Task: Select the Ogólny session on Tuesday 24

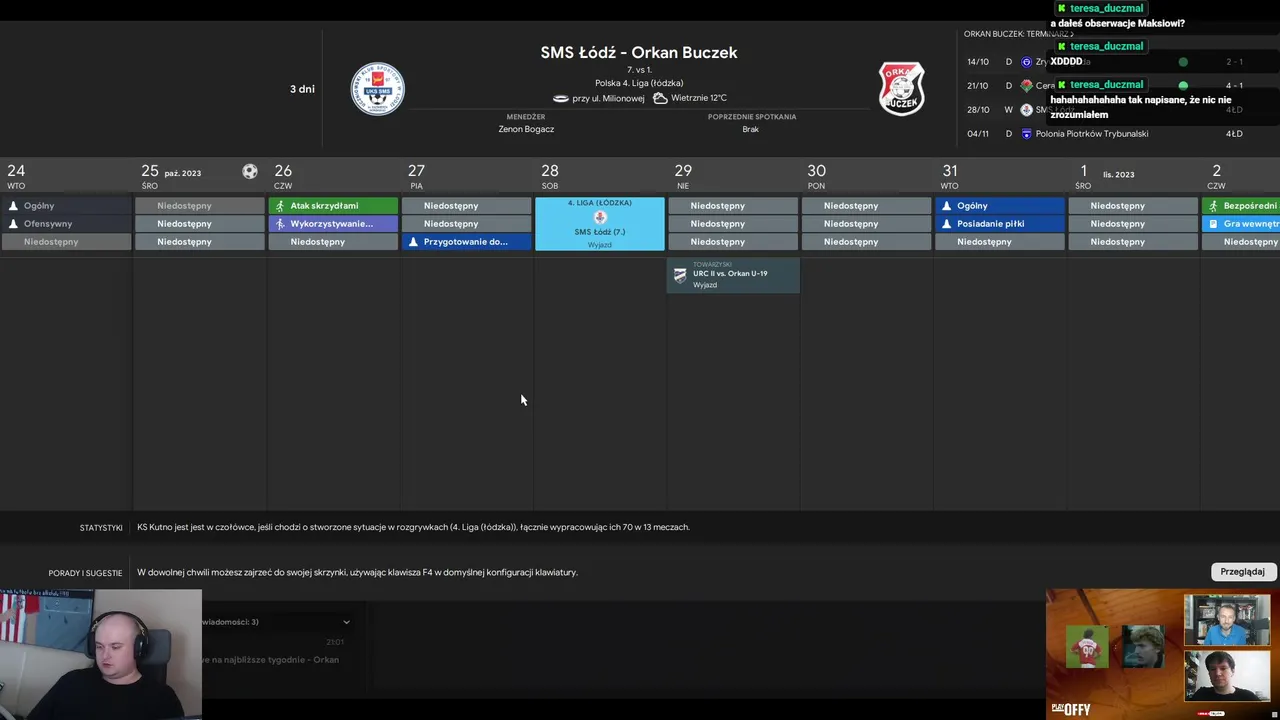Action: [66, 206]
